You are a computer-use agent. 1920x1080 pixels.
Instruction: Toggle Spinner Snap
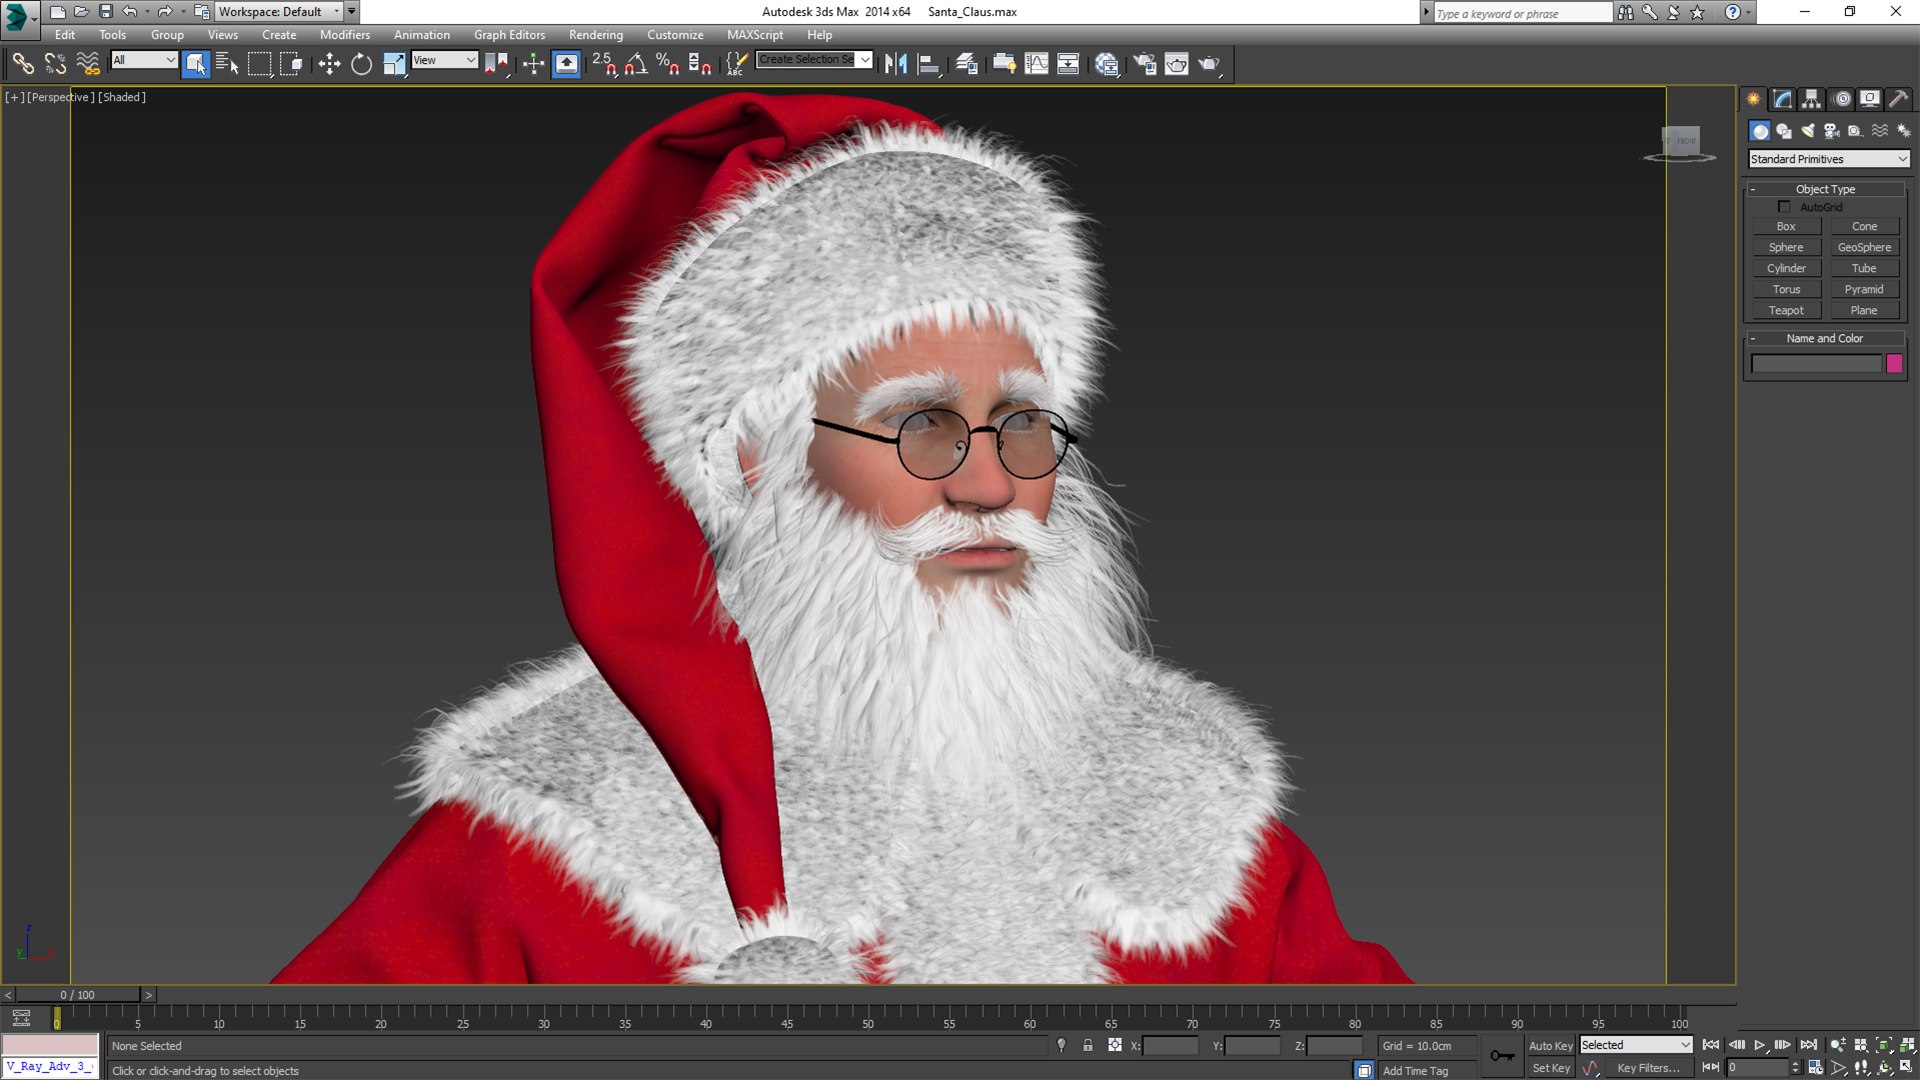[700, 64]
